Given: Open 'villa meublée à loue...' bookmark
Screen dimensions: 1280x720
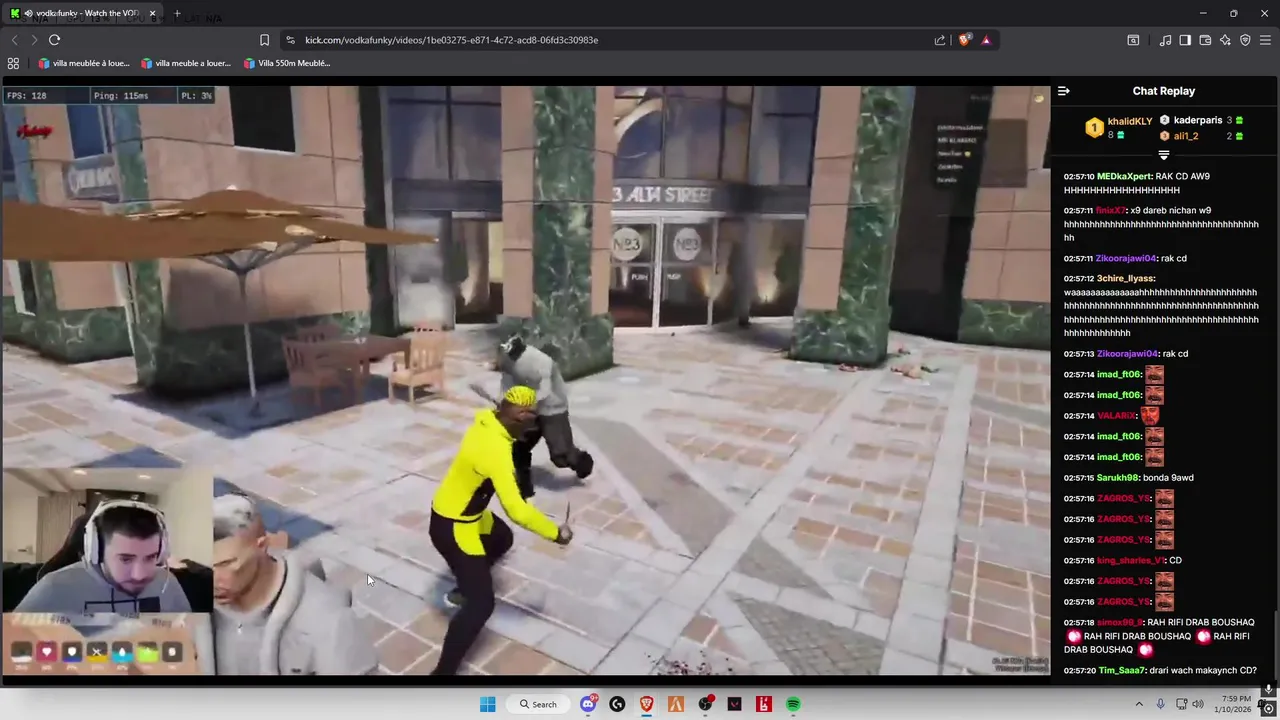Looking at the screenshot, I should [84, 63].
